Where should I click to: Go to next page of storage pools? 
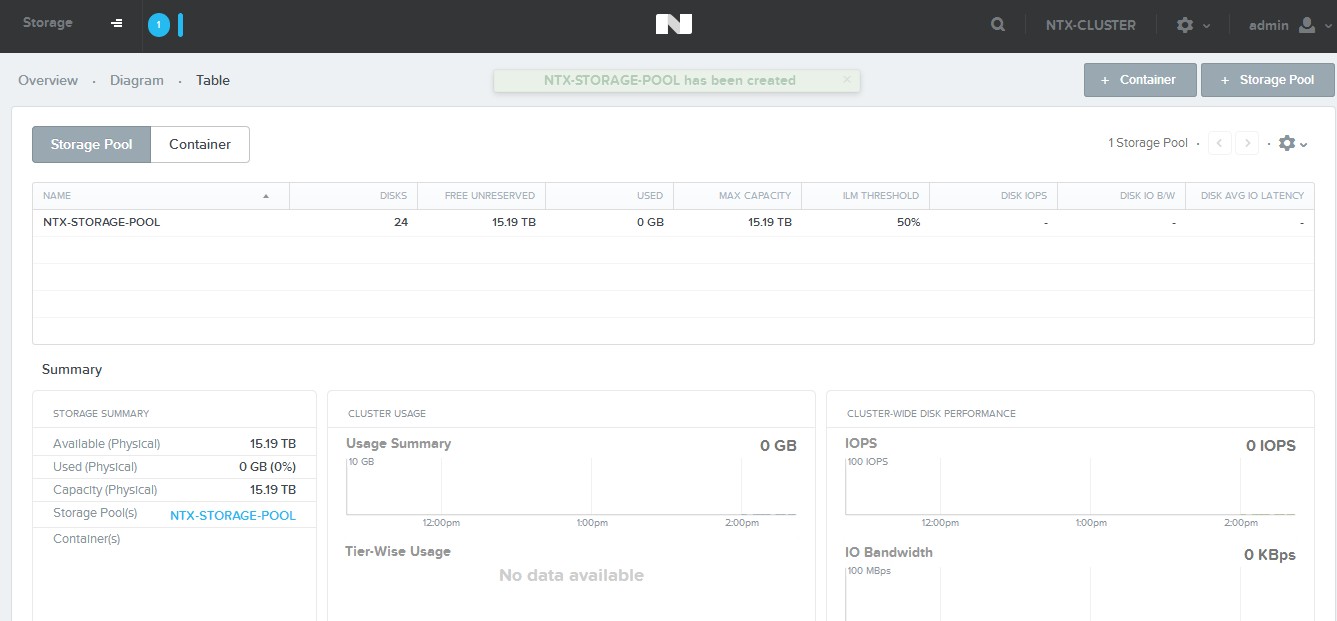pos(1246,143)
